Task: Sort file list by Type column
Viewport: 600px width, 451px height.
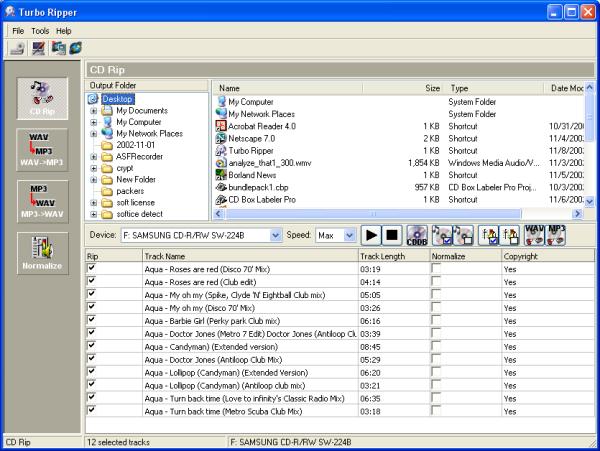Action: [x=494, y=88]
